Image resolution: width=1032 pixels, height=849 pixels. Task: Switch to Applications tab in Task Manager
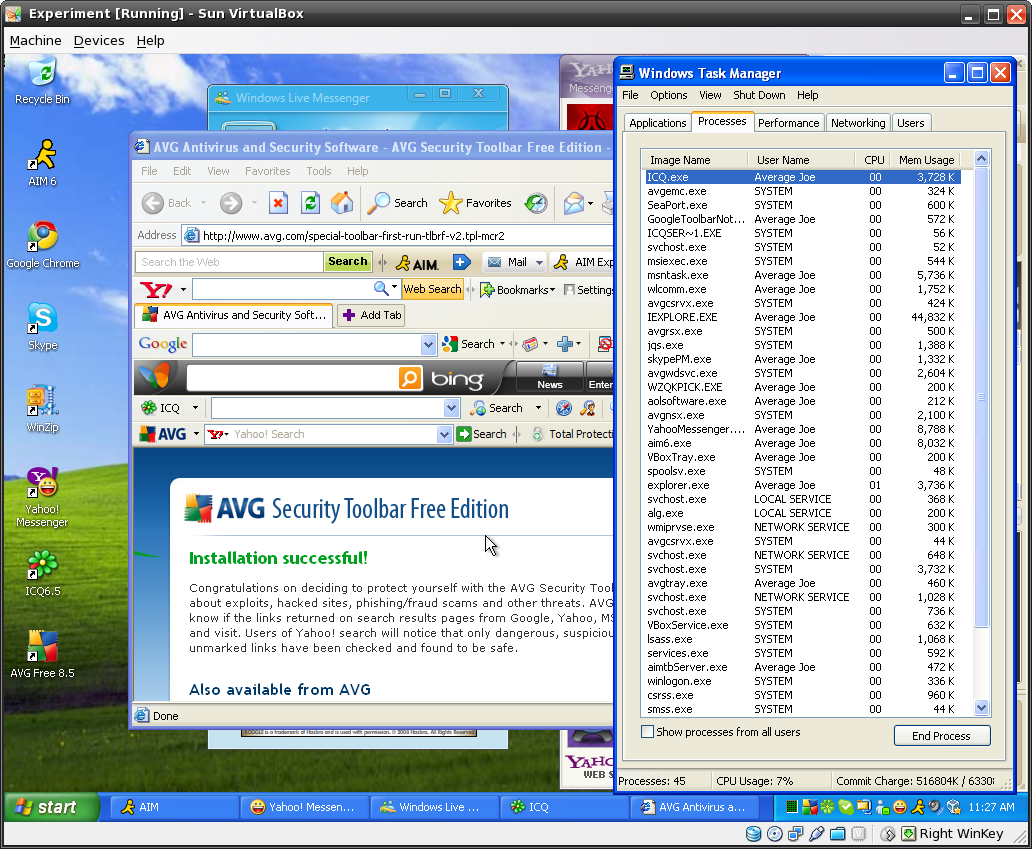tap(657, 123)
